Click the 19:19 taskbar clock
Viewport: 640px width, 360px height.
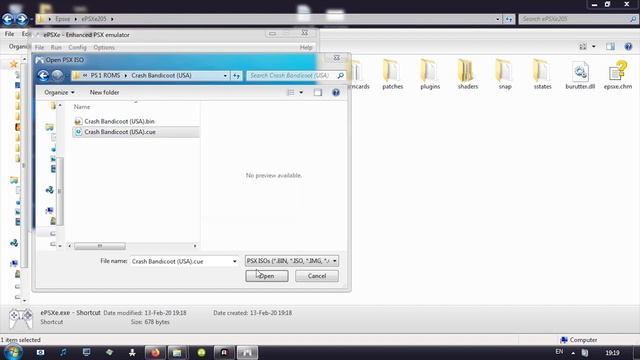pyautogui.click(x=612, y=353)
